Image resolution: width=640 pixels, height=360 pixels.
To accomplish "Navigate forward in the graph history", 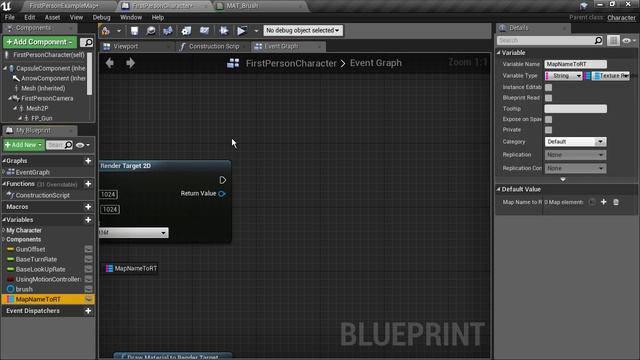I will click(x=130, y=63).
